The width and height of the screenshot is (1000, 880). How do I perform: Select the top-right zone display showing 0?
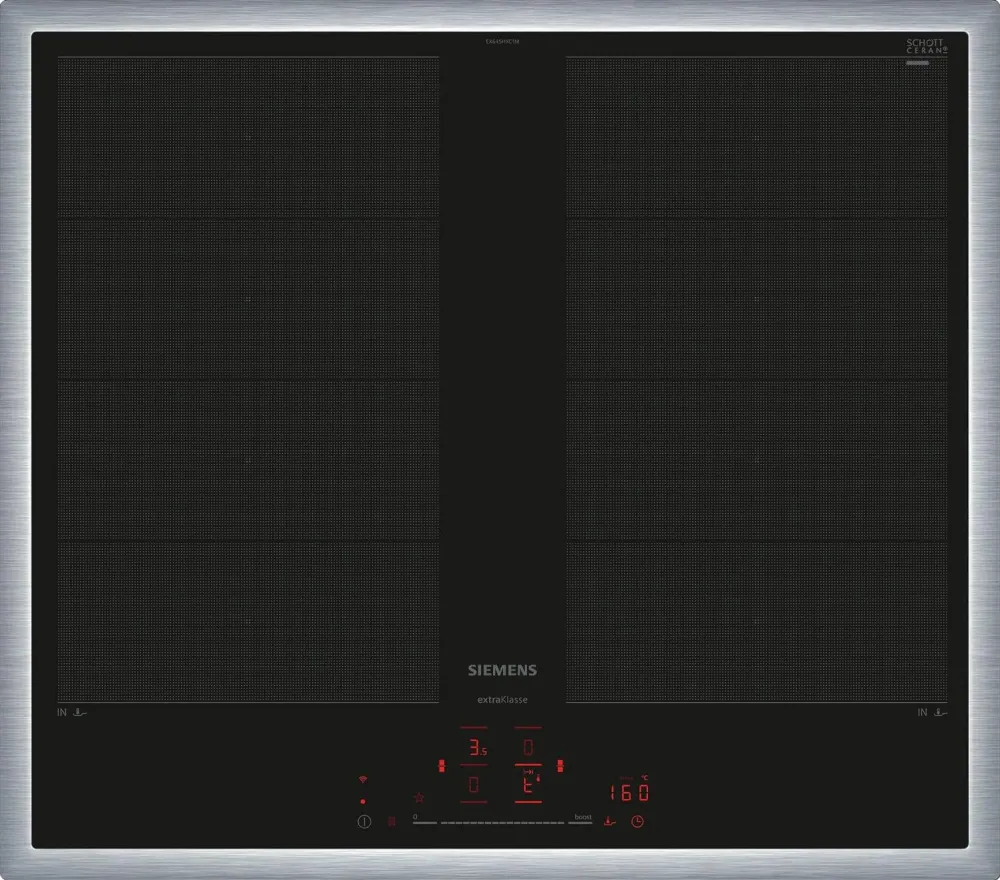[528, 747]
